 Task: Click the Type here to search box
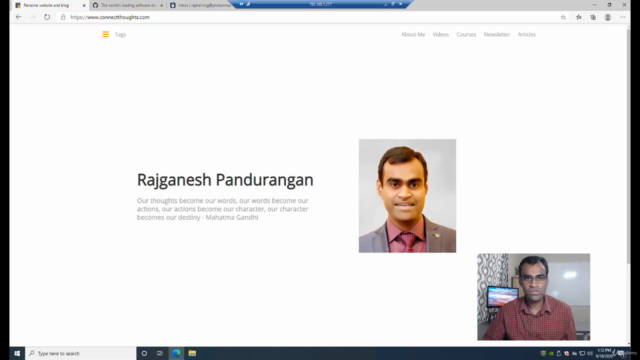[81, 353]
